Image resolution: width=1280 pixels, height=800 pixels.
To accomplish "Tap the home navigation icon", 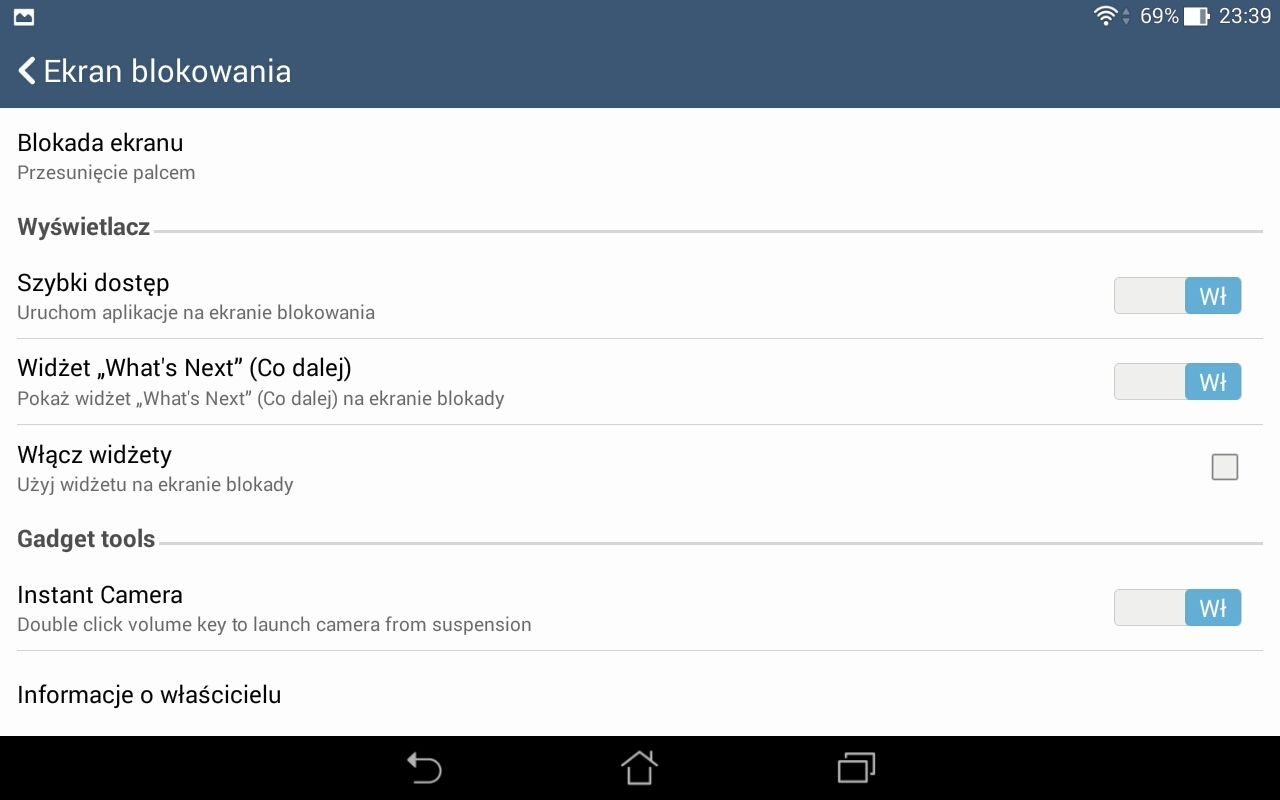I will pos(640,768).
